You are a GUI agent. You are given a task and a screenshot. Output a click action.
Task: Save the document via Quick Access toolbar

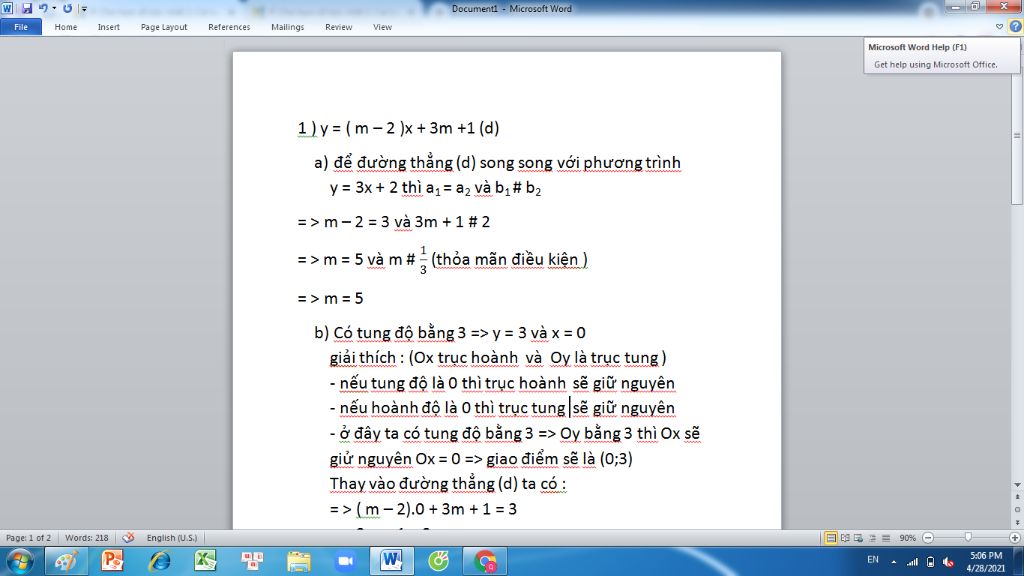[x=27, y=8]
